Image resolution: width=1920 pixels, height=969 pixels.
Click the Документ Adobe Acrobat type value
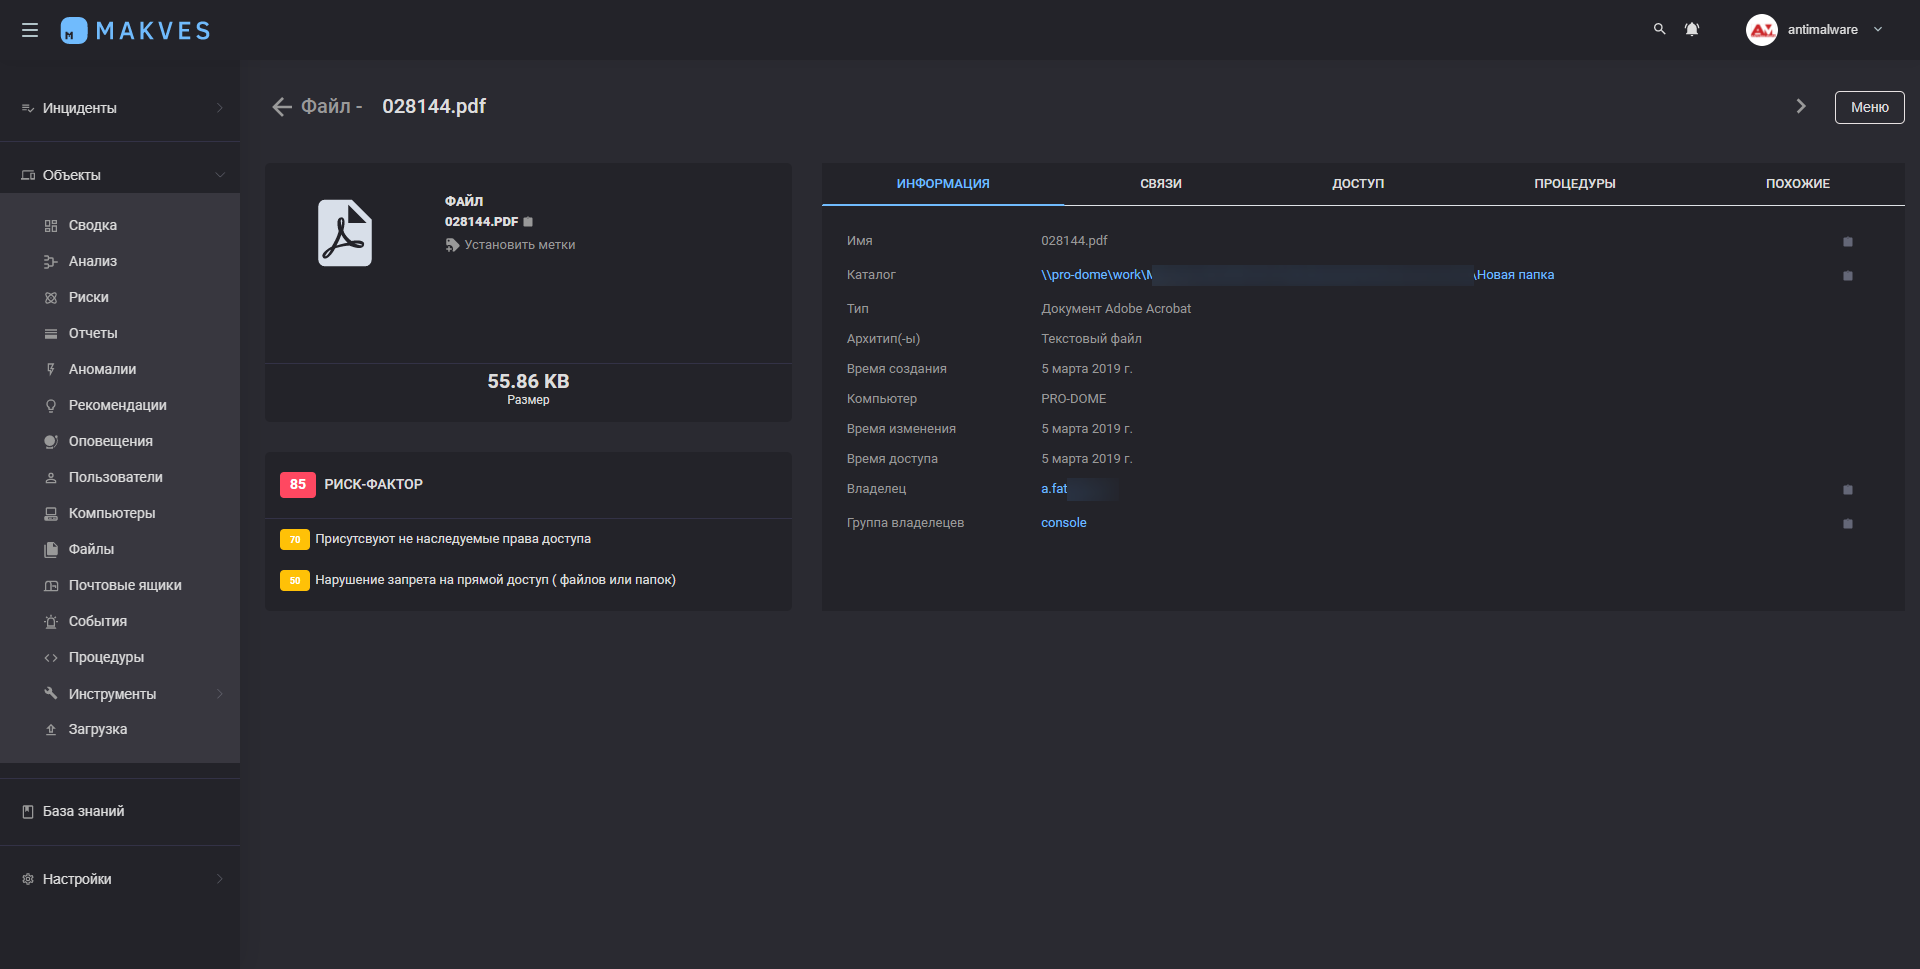click(x=1116, y=309)
